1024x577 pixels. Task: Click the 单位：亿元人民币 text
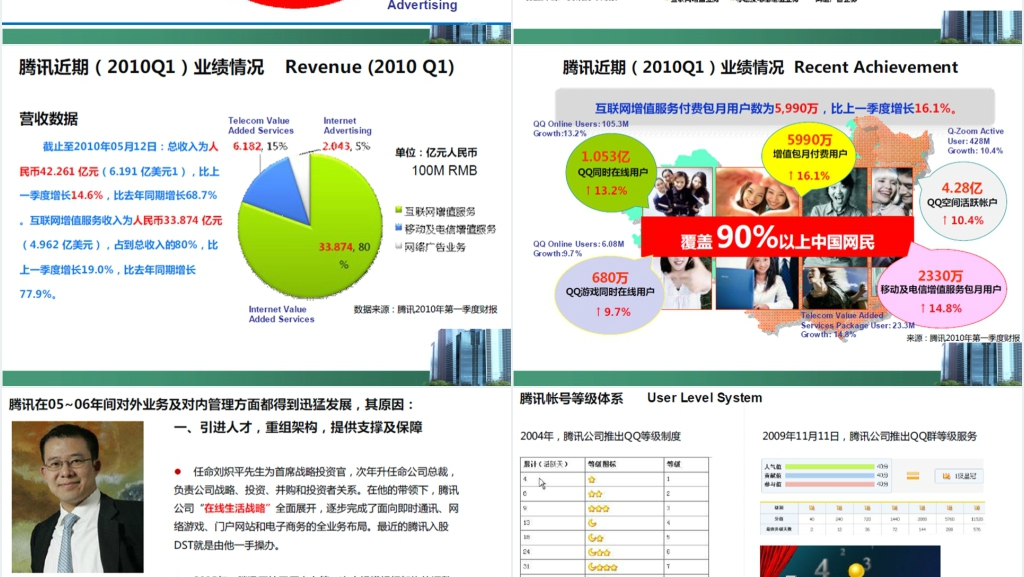point(436,153)
